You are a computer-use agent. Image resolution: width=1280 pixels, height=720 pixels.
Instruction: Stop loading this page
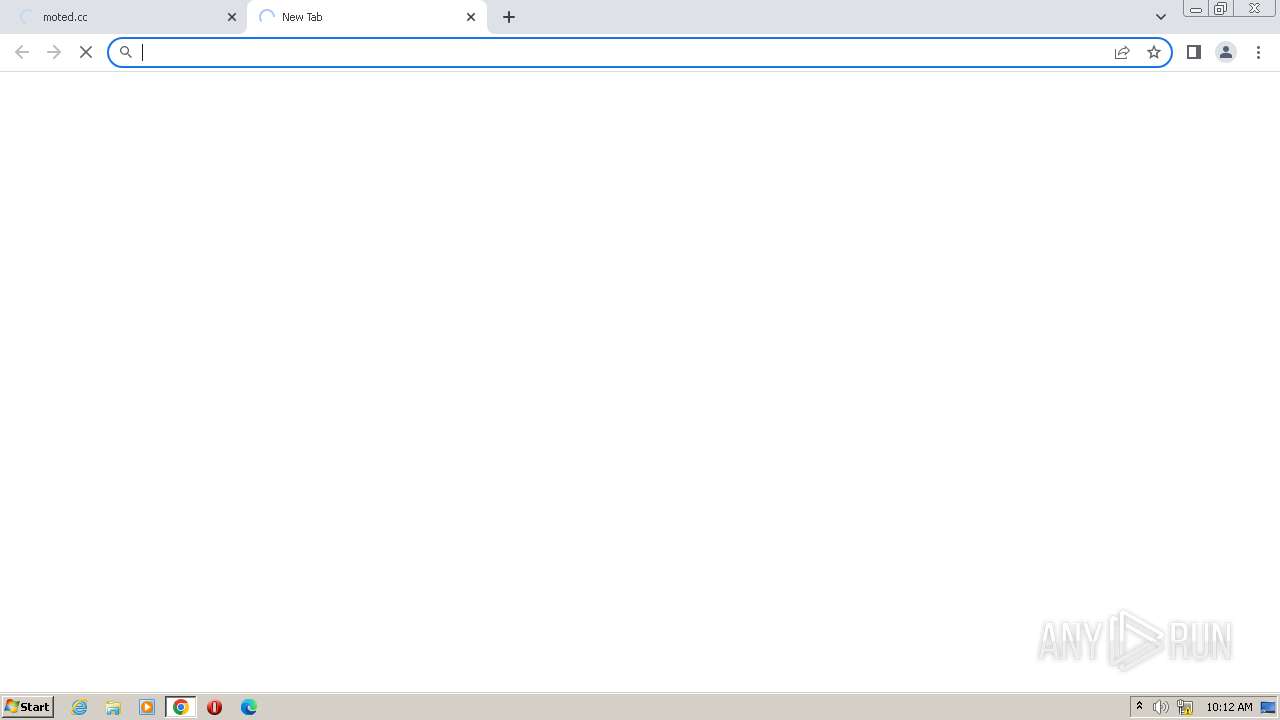click(x=86, y=52)
